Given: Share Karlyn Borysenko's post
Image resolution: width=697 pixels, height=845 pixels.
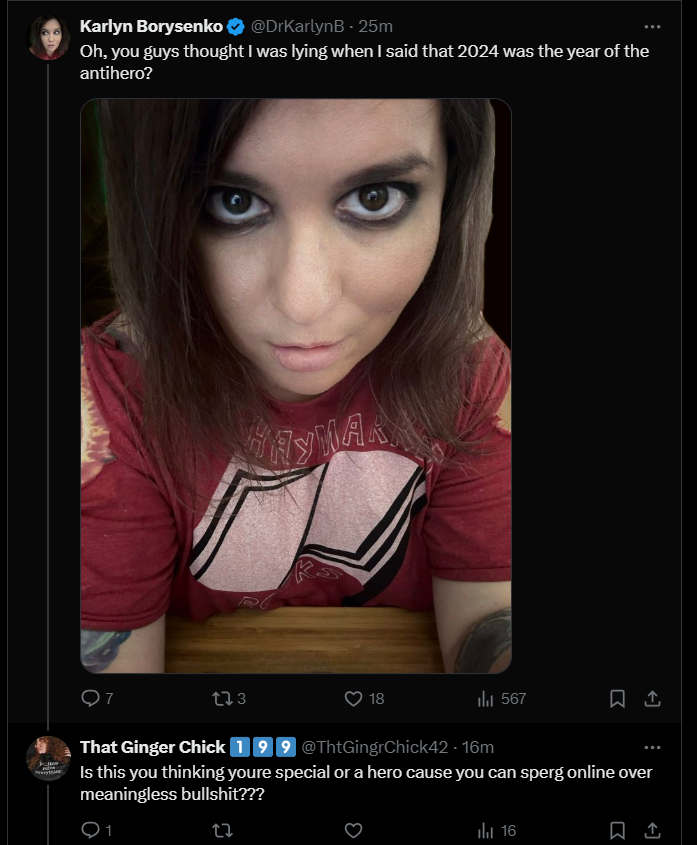Looking at the screenshot, I should click(x=652, y=698).
